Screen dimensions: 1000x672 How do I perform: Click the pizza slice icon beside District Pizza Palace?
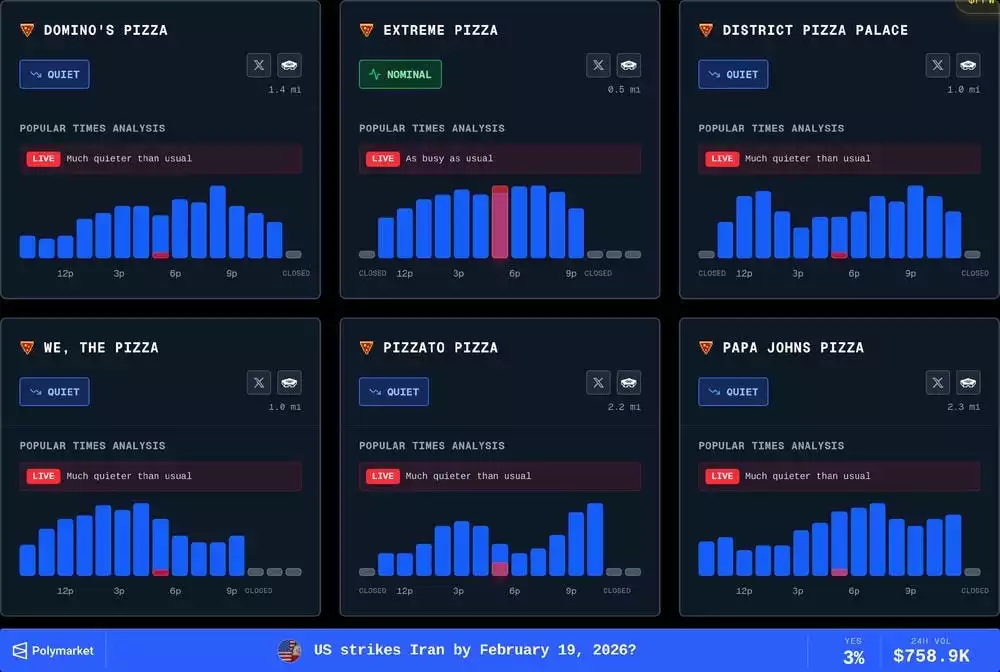[705, 30]
